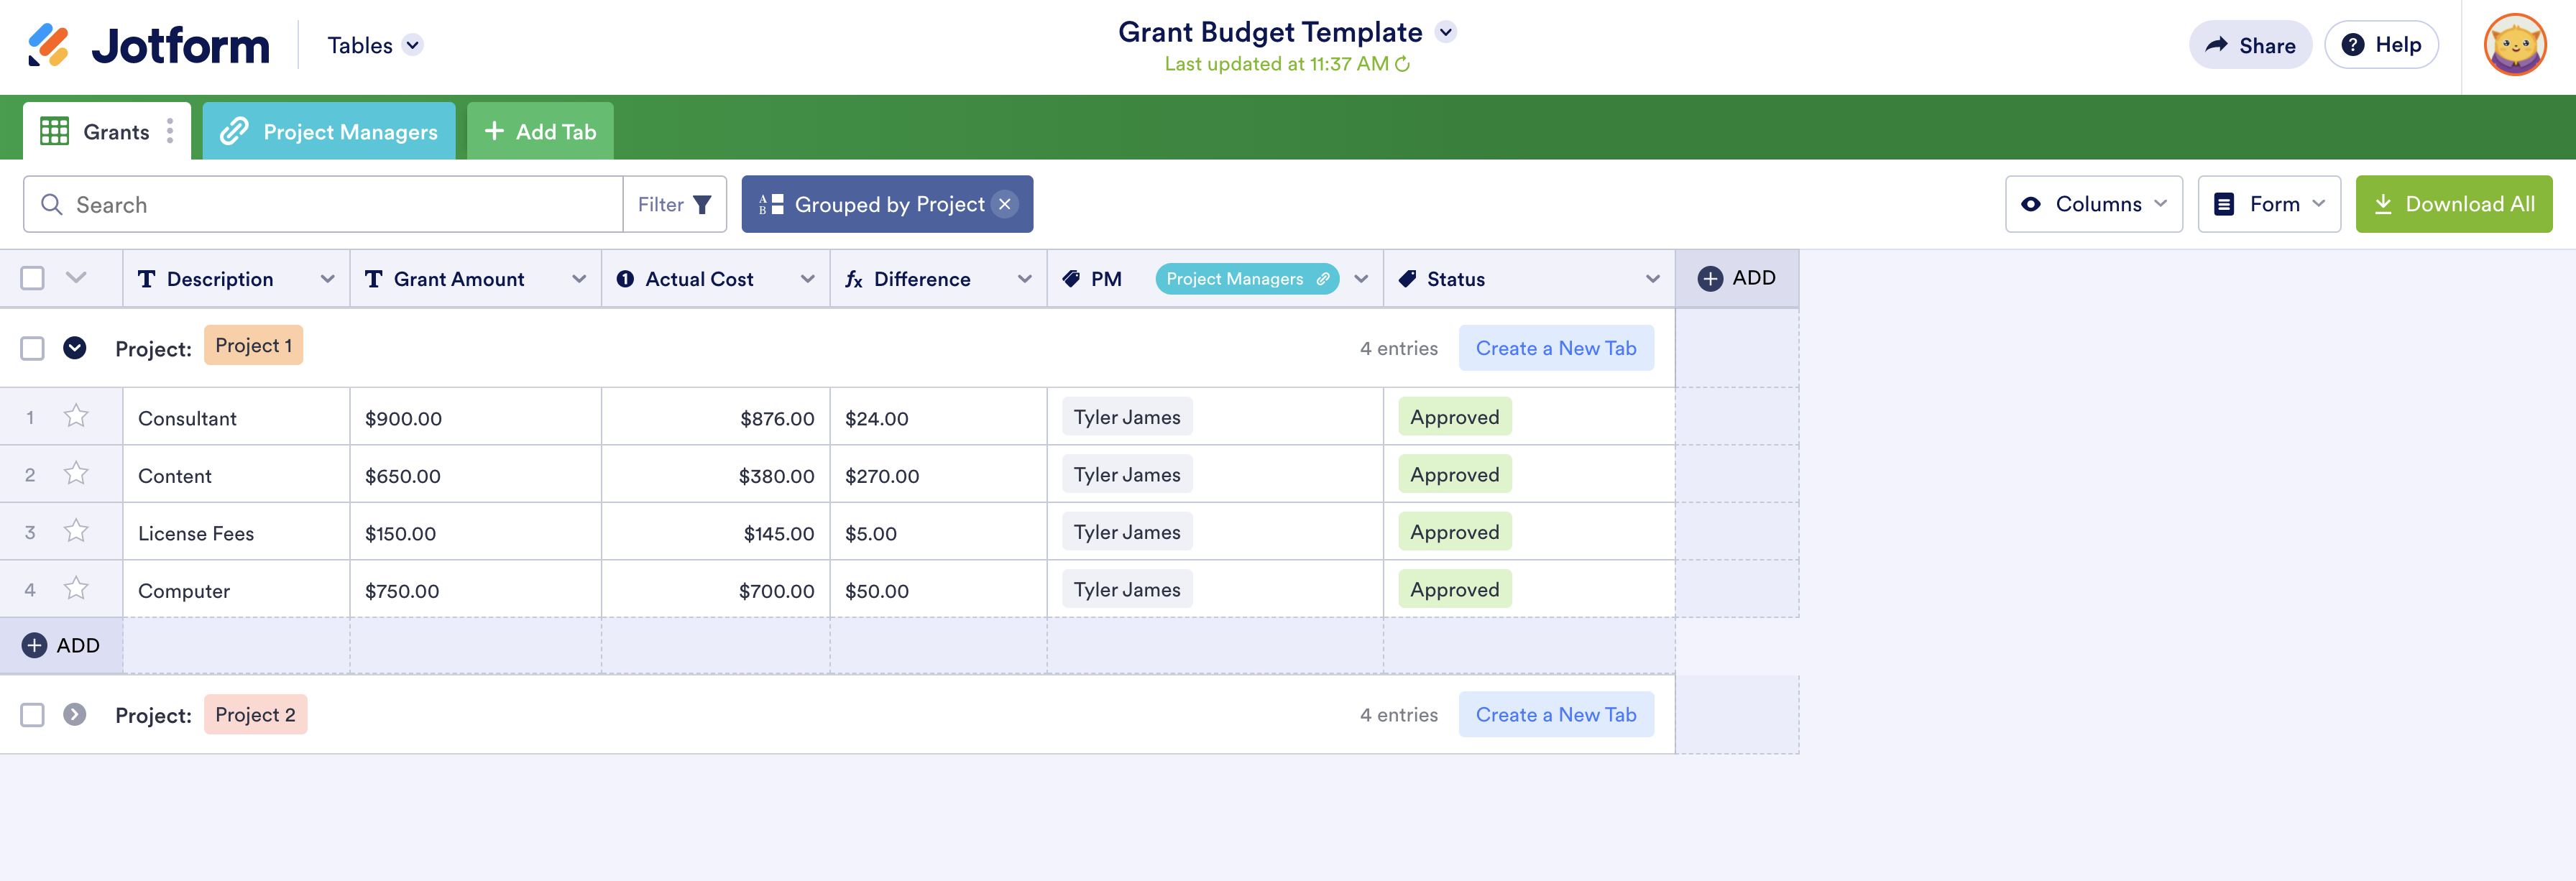Screen dimensions: 2576x881
Task: Tick the Project 2 group checkbox
Action: pyautogui.click(x=32, y=715)
